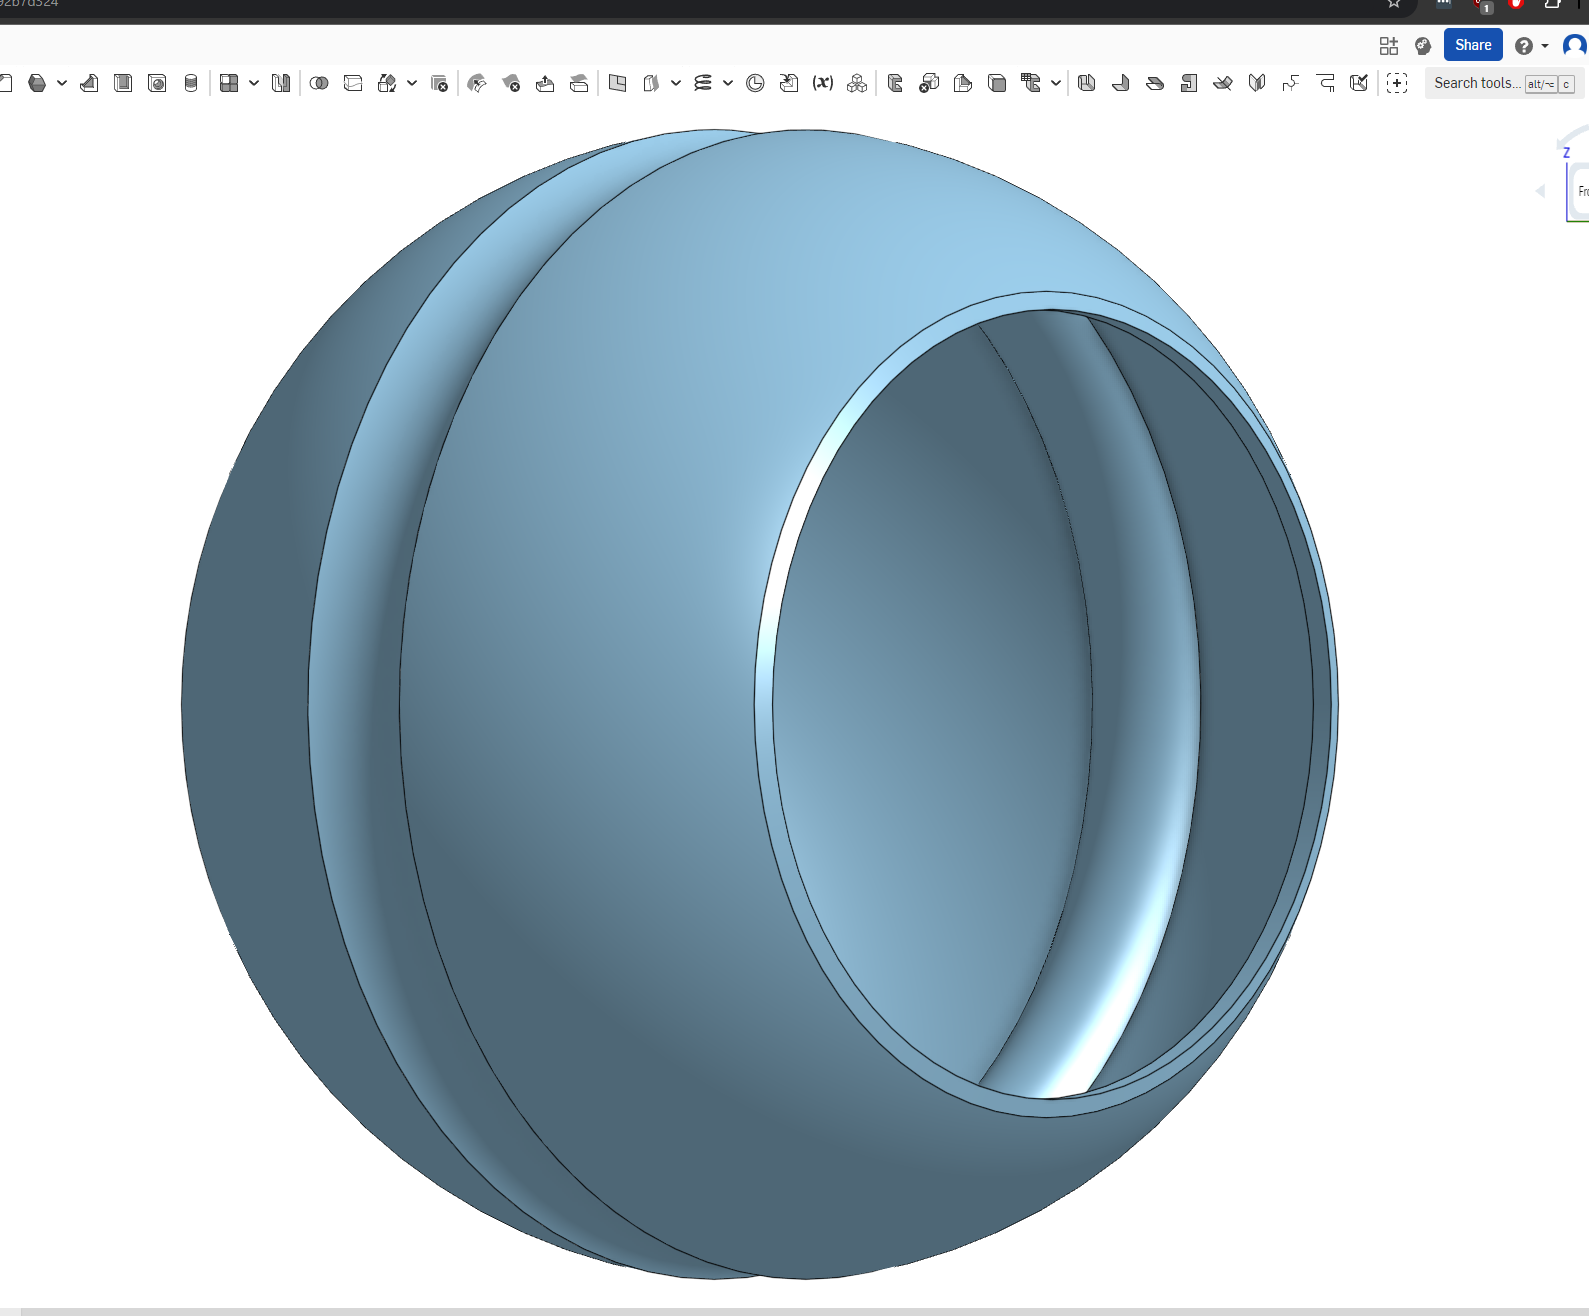The width and height of the screenshot is (1589, 1316).
Task: Expand the dropdown beside the Extrude tool
Action: coord(62,83)
